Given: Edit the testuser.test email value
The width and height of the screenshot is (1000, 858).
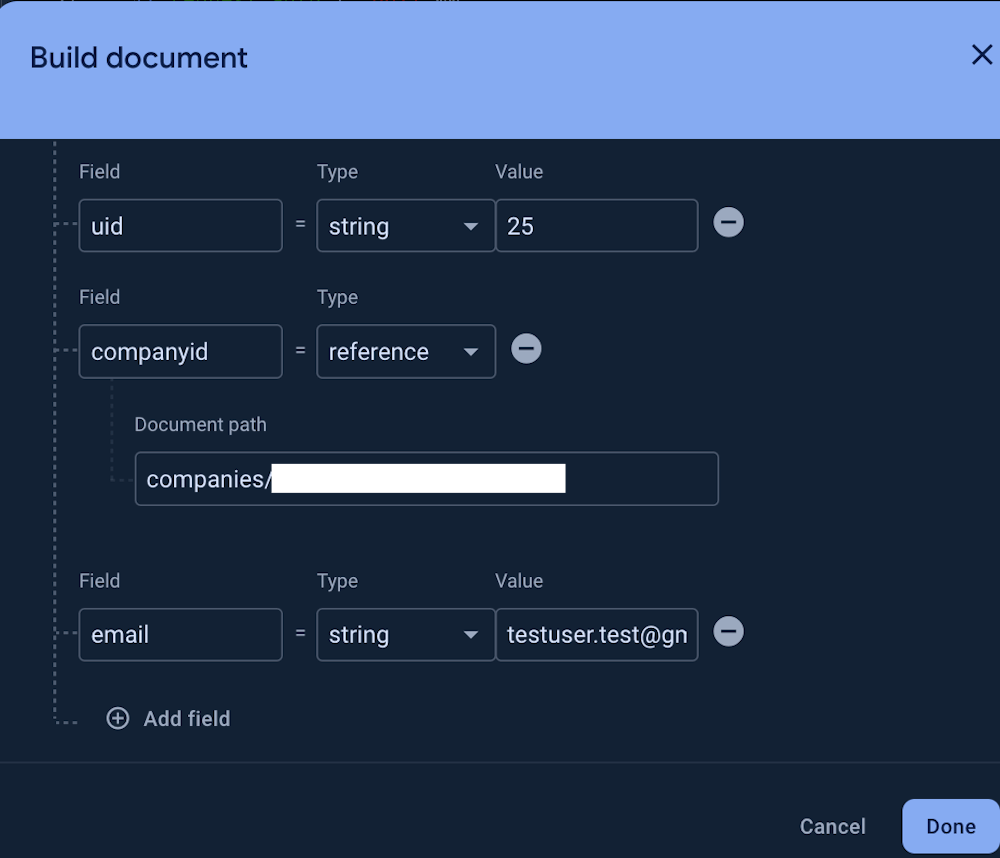Looking at the screenshot, I should click(x=596, y=635).
